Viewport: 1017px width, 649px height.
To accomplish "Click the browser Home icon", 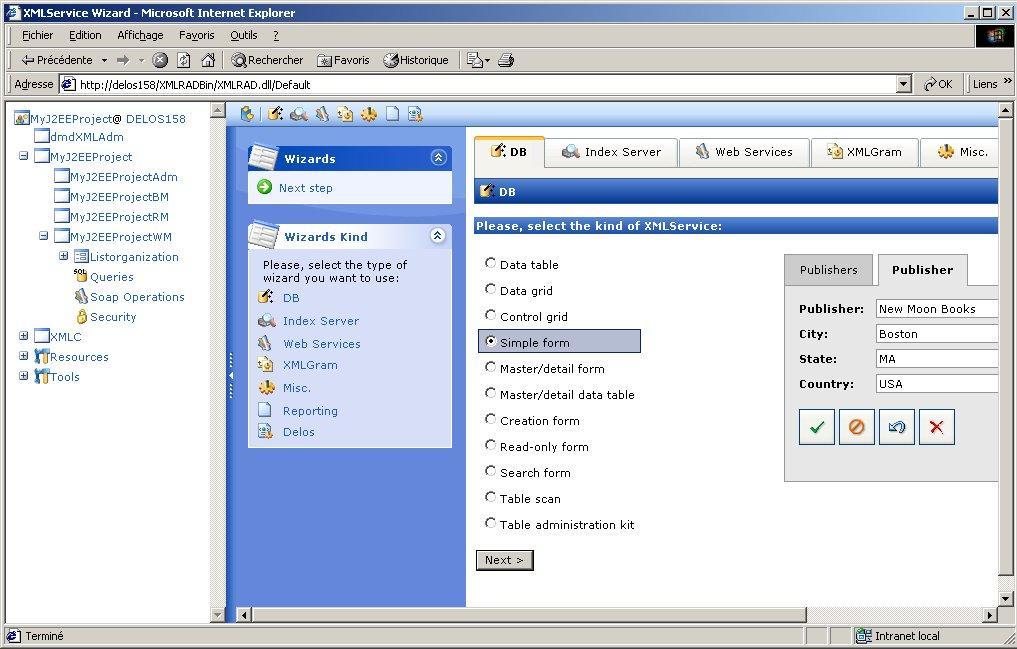I will click(208, 60).
